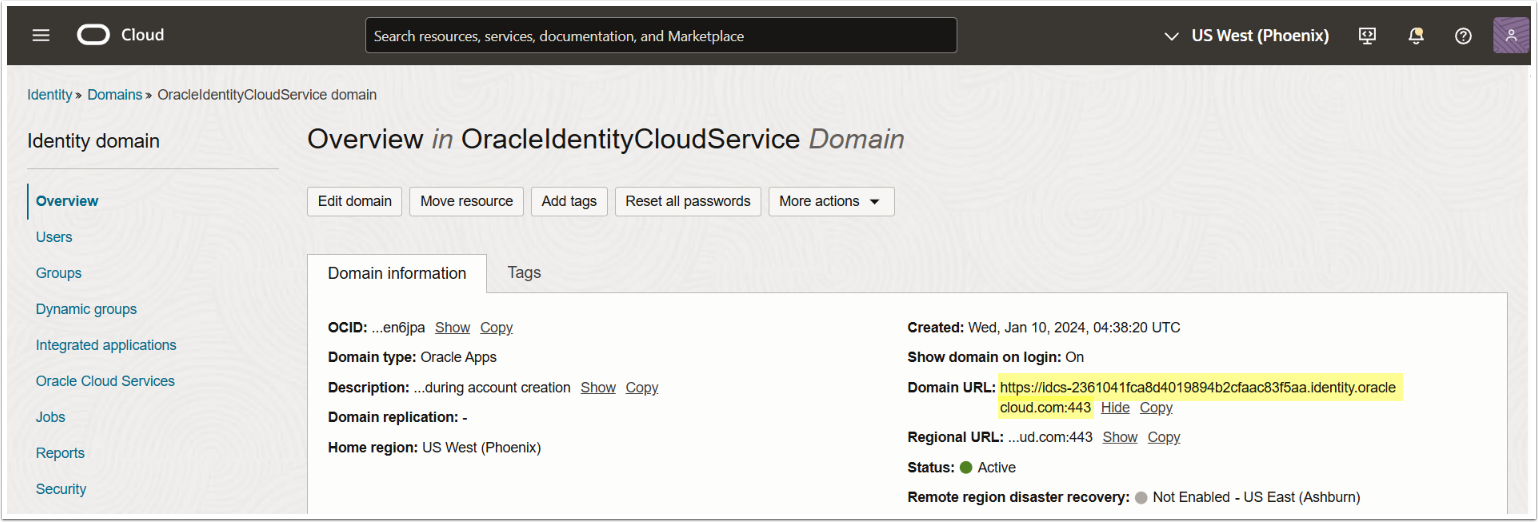Image resolution: width=1538 pixels, height=522 pixels.
Task: Click the Edit domain button
Action: (x=354, y=201)
